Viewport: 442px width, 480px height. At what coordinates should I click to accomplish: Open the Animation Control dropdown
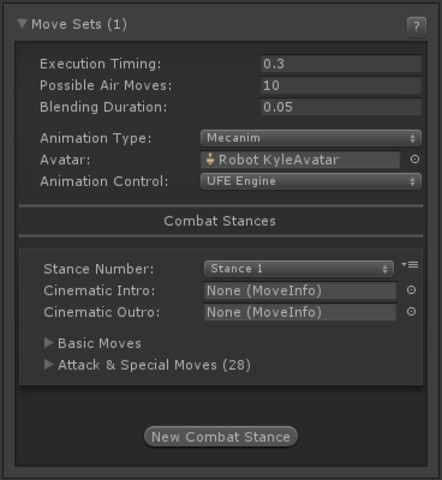point(311,181)
